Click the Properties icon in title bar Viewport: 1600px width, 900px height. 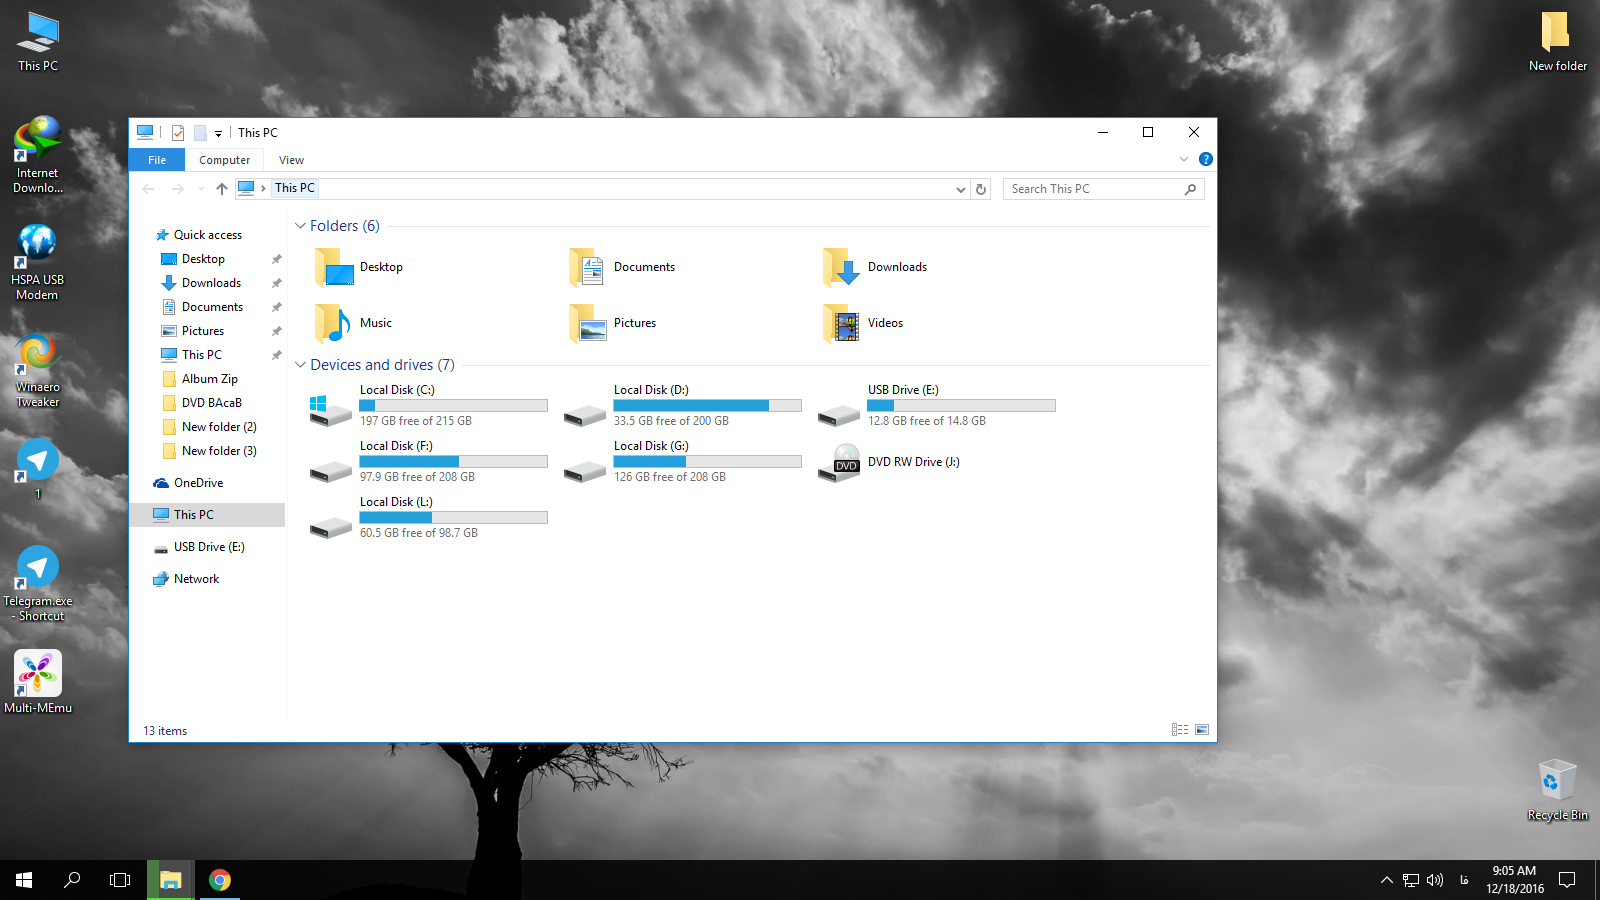pos(178,133)
